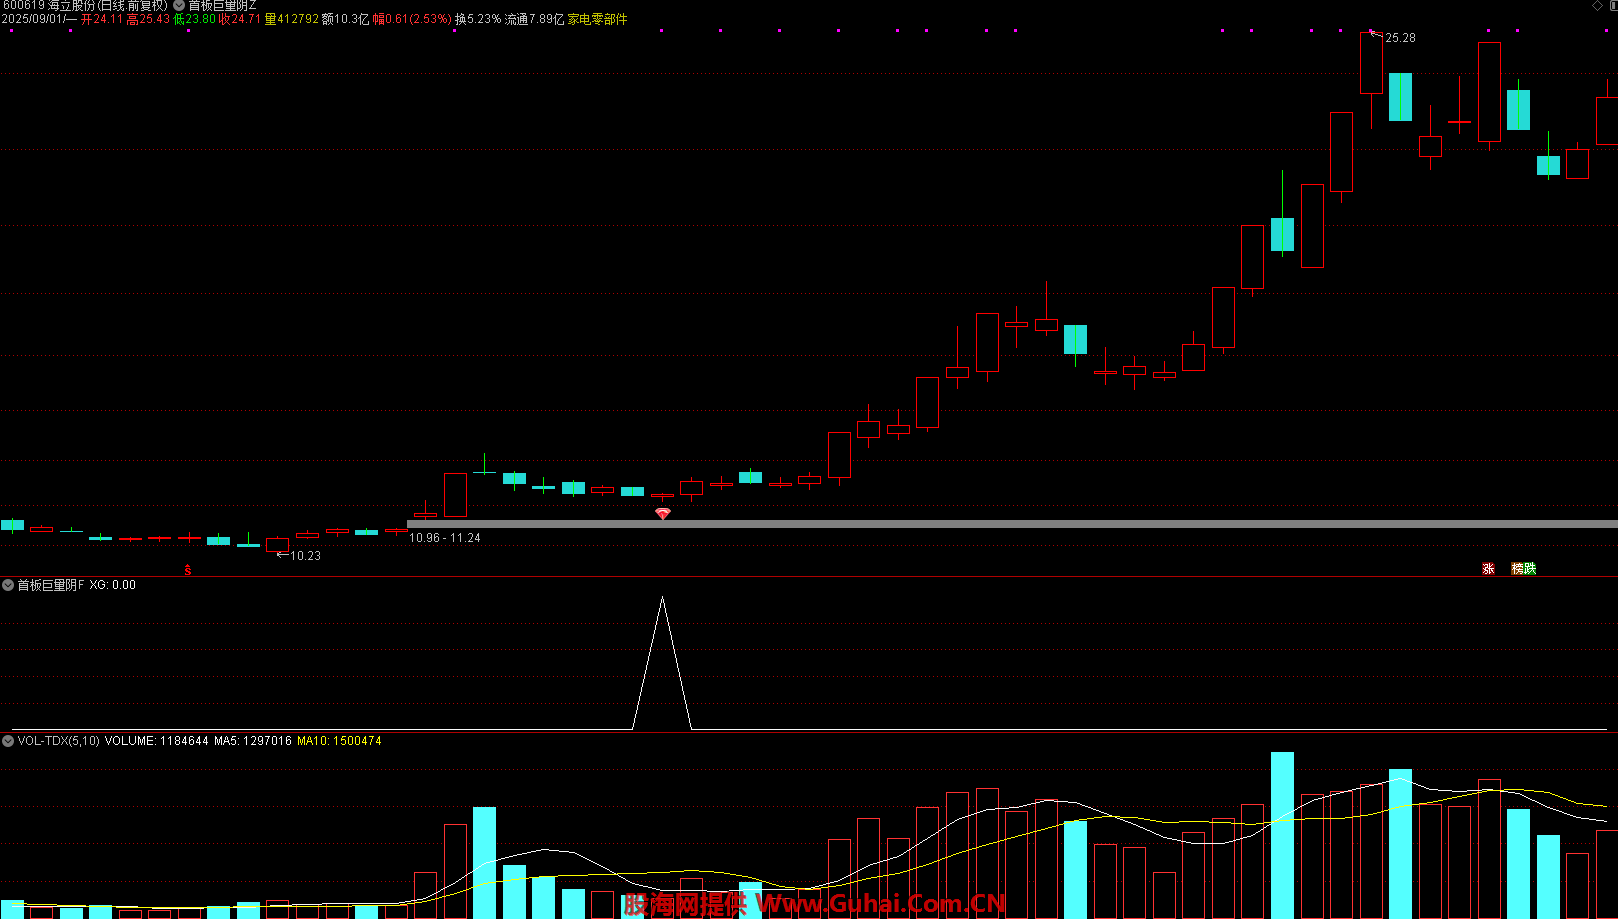This screenshot has width=1618, height=919.
Task: Expand the 首板巨量阴F indicator panel menu
Action: [x=8, y=585]
